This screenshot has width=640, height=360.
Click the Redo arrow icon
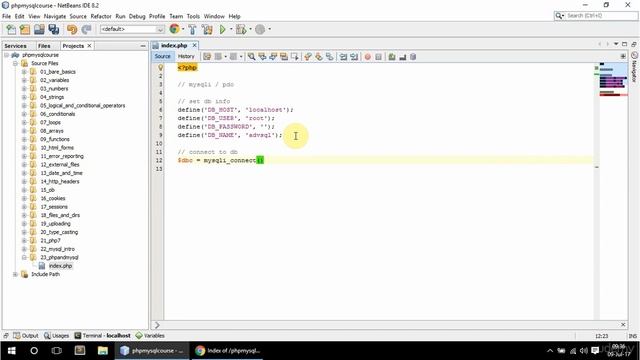(x=87, y=29)
